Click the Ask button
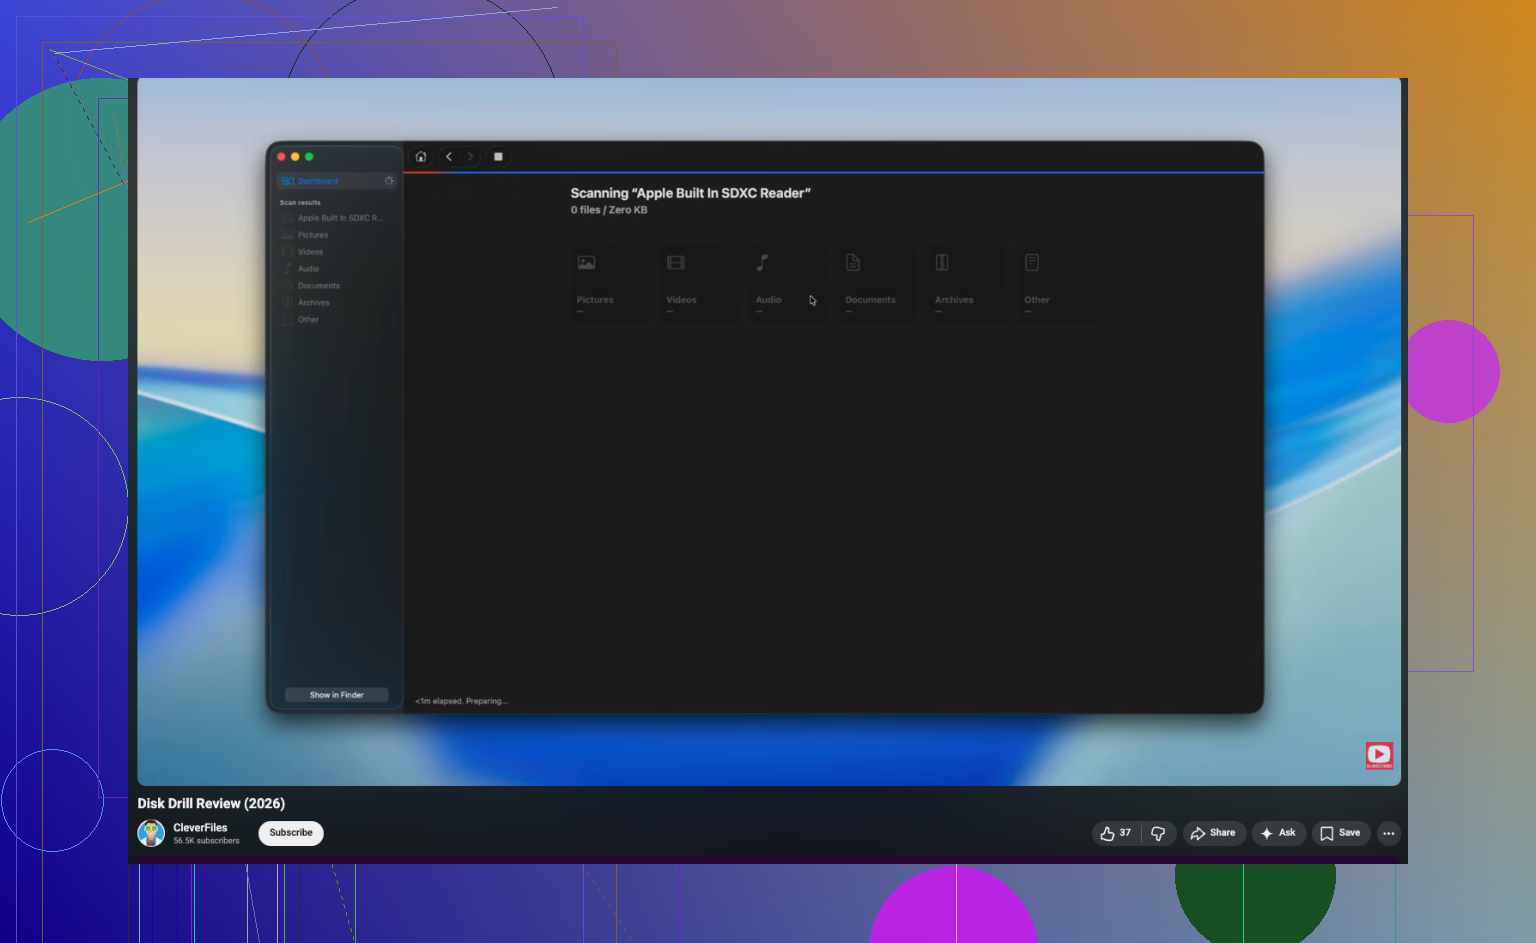The height and width of the screenshot is (943, 1536). pyautogui.click(x=1279, y=833)
